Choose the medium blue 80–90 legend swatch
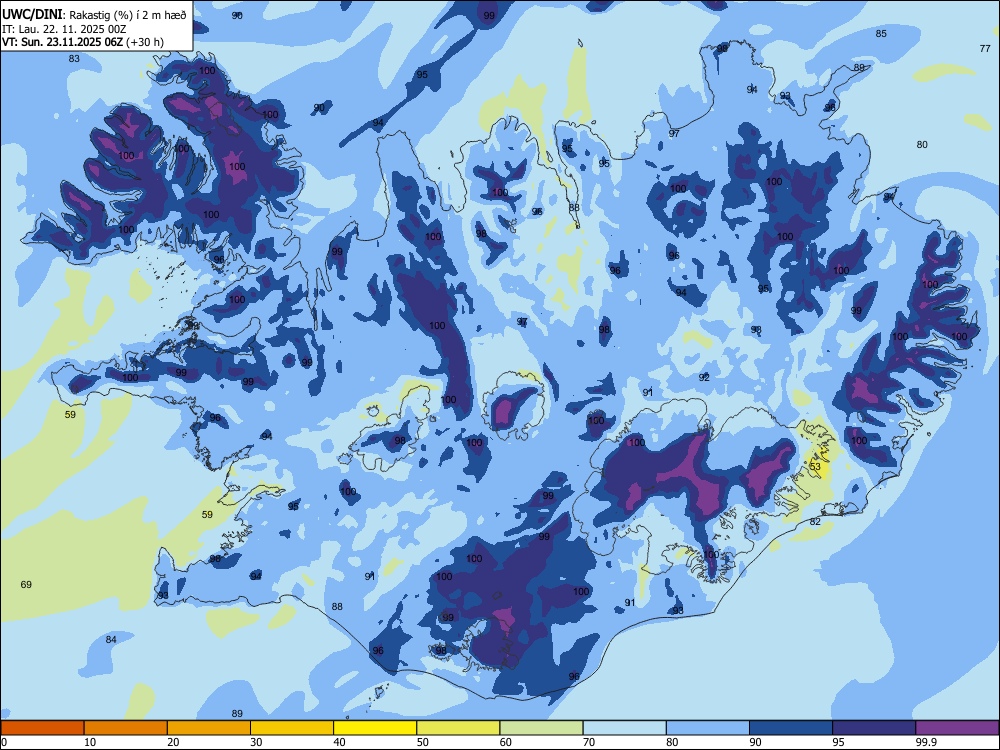Image resolution: width=1000 pixels, height=750 pixels. [708, 728]
